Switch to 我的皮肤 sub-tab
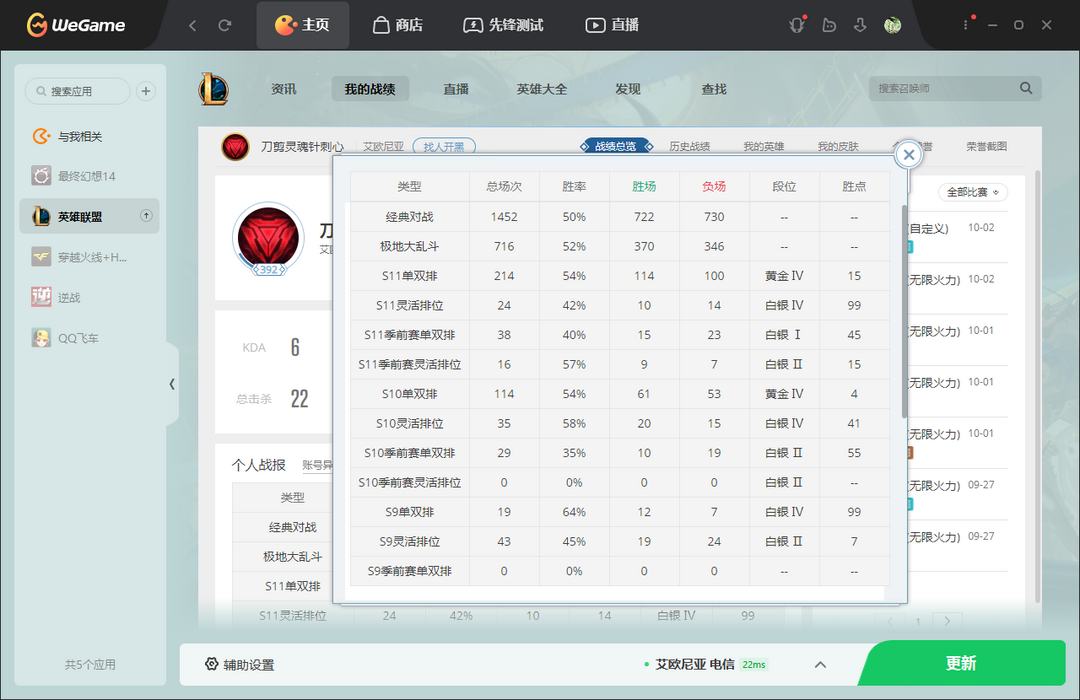The width and height of the screenshot is (1080, 700). coord(838,146)
